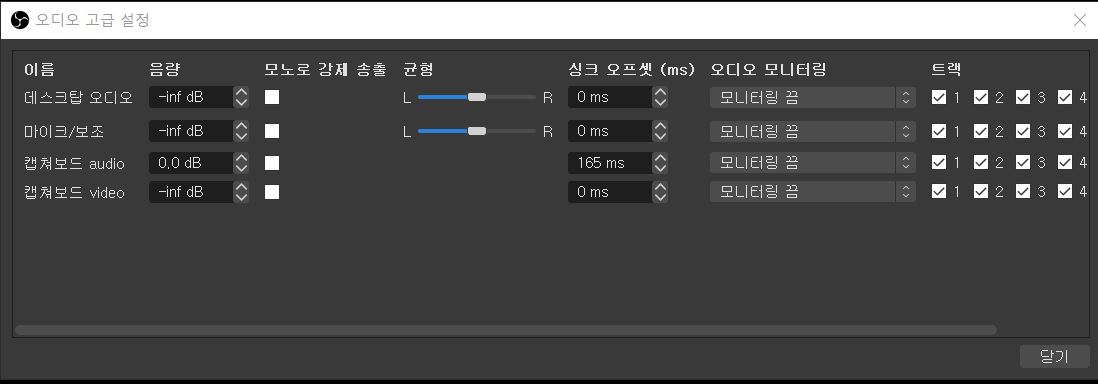The height and width of the screenshot is (384, 1098).
Task: Uncheck track 1 for 마이크/보조
Action: 938,131
